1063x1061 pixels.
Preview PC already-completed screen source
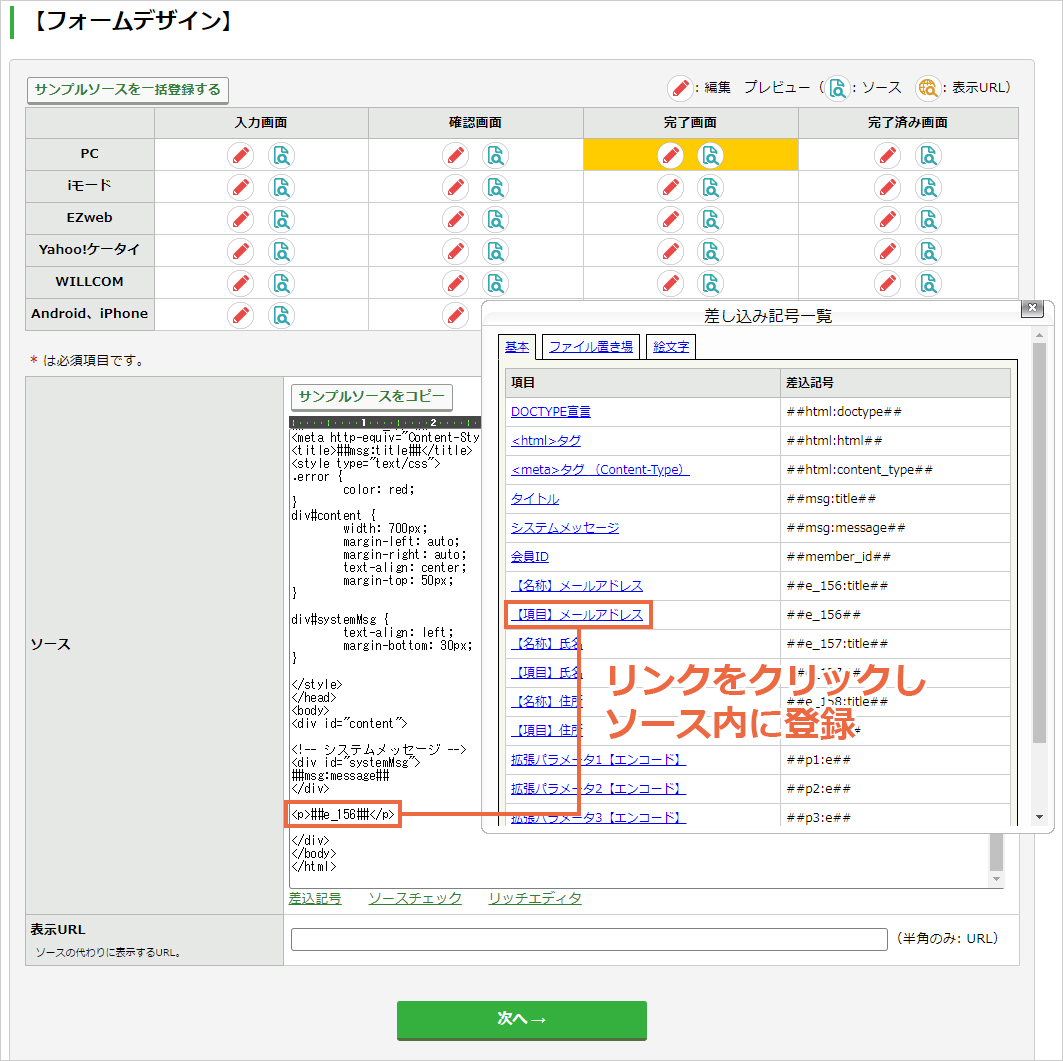tap(928, 156)
